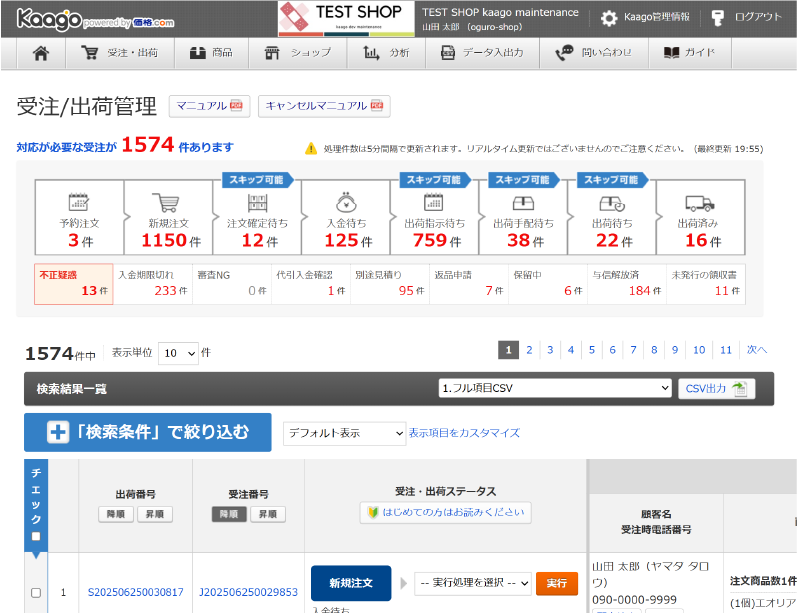This screenshot has width=797, height=613.
Task: Select the 保留中 6件 filter
Action: [548, 284]
